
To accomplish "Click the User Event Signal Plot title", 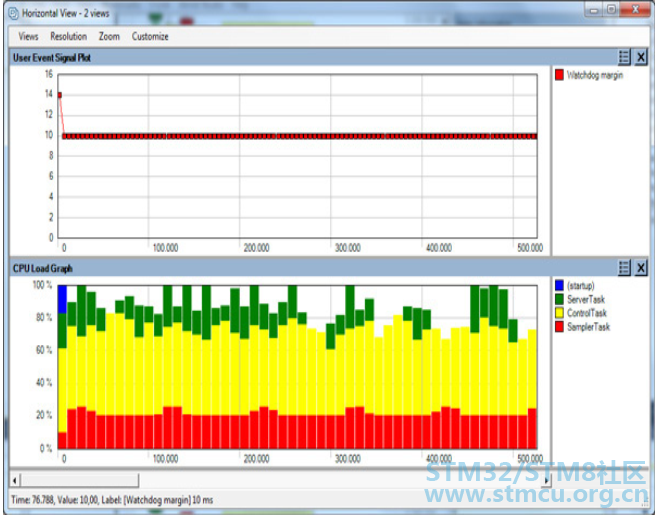I will pyautogui.click(x=52, y=58).
